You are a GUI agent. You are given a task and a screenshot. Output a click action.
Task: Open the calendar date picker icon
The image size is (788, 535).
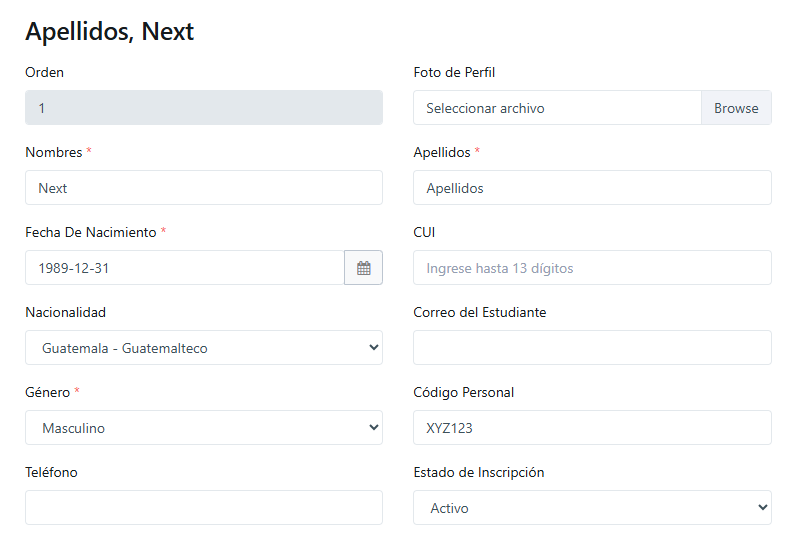tap(363, 268)
